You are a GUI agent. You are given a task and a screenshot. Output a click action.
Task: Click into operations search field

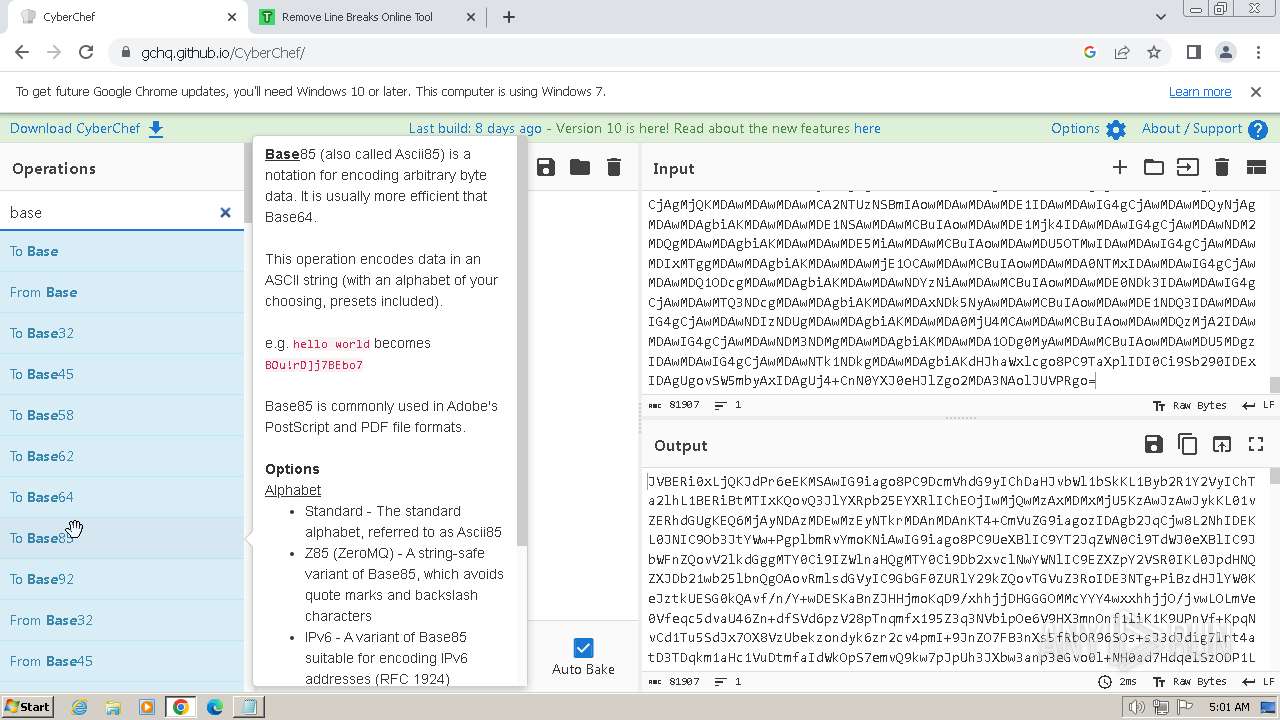tap(110, 212)
